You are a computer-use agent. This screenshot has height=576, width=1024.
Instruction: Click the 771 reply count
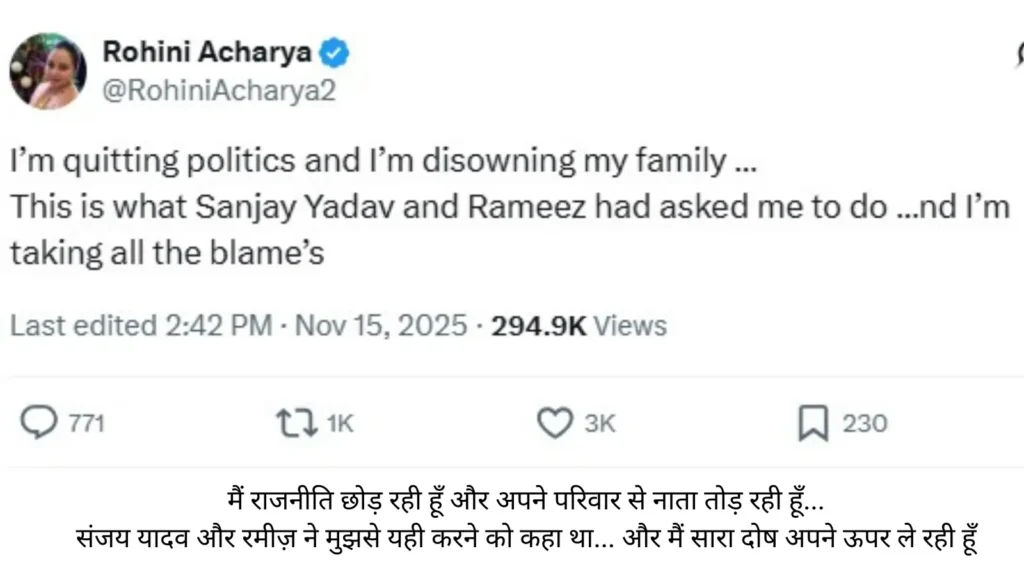pyautogui.click(x=85, y=422)
